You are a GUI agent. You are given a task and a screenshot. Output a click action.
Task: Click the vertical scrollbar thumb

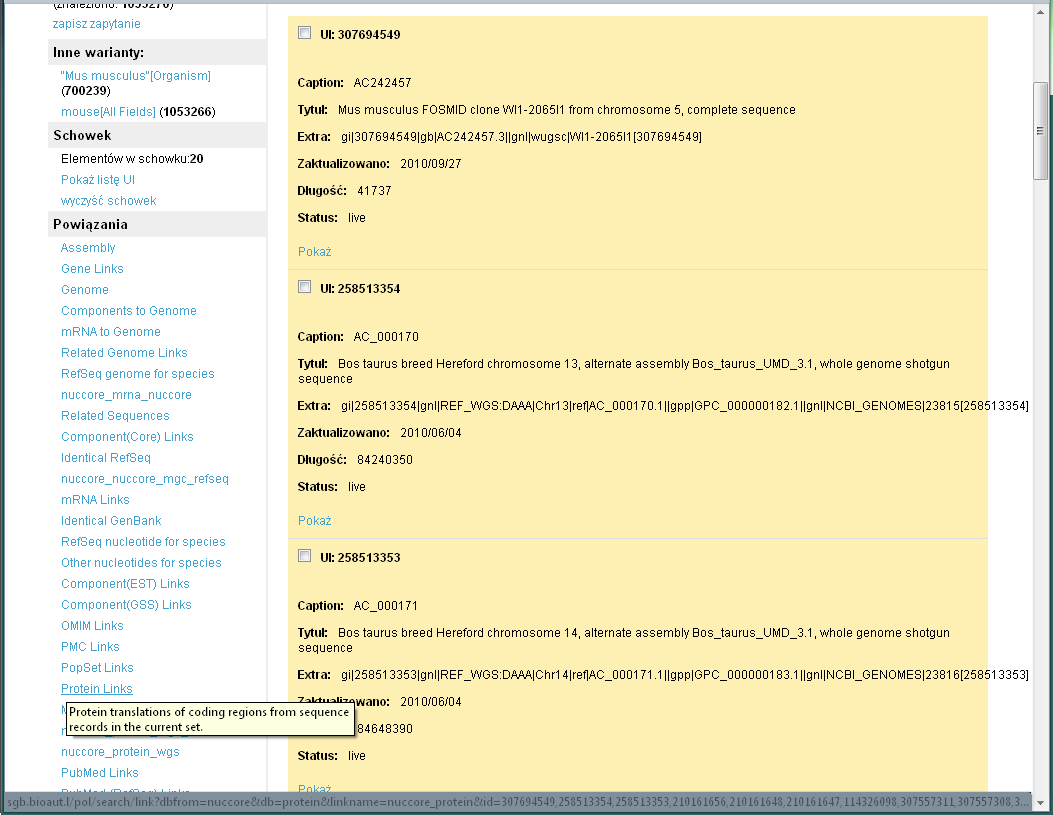tap(1040, 131)
